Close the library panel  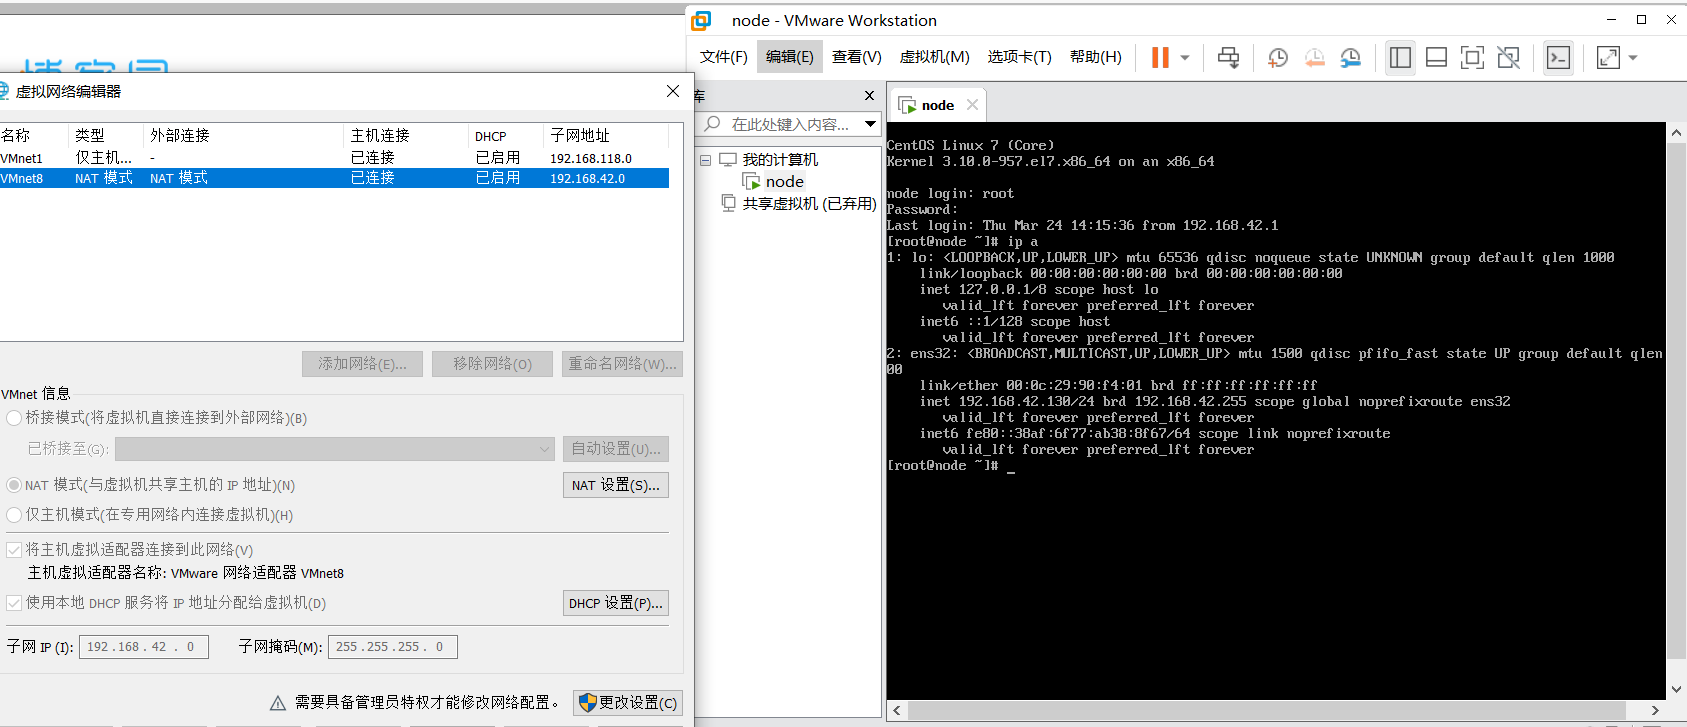coord(869,96)
